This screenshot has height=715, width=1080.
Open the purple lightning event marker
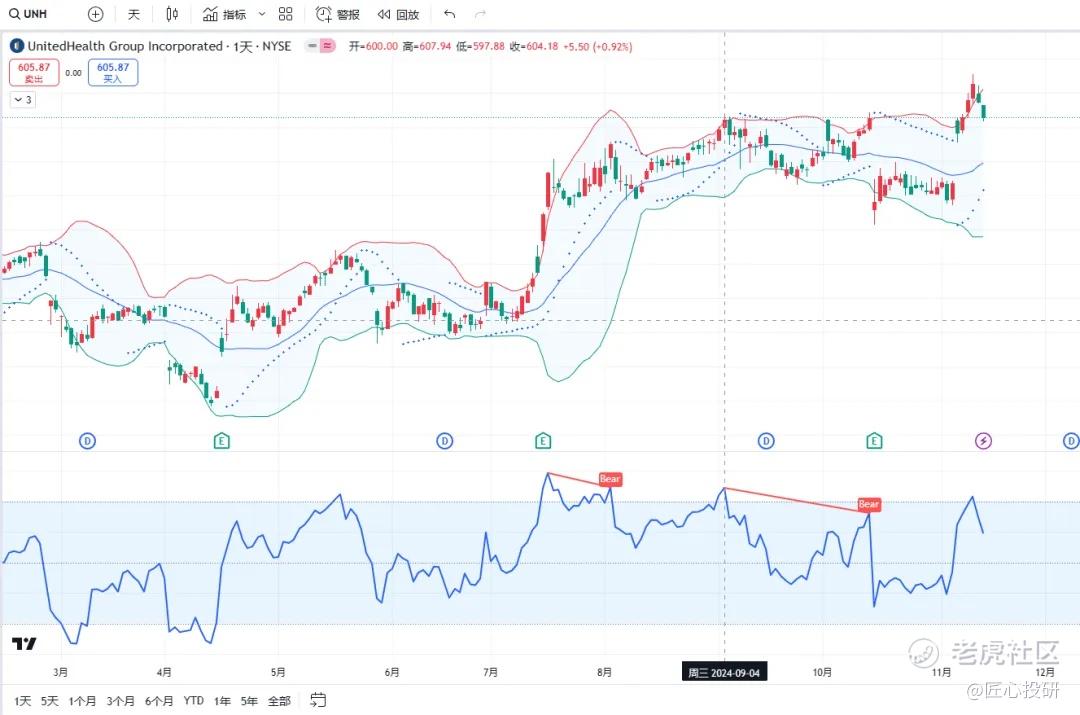pos(984,441)
